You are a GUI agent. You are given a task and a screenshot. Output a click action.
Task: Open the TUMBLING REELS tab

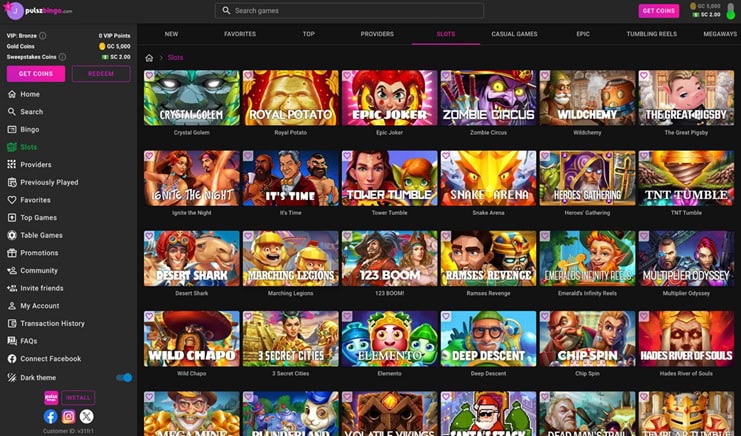tap(652, 34)
